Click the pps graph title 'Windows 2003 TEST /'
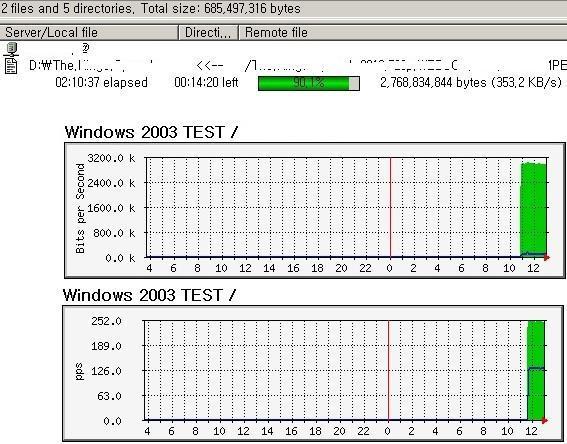Viewport: 567px width, 444px height. pos(149,295)
